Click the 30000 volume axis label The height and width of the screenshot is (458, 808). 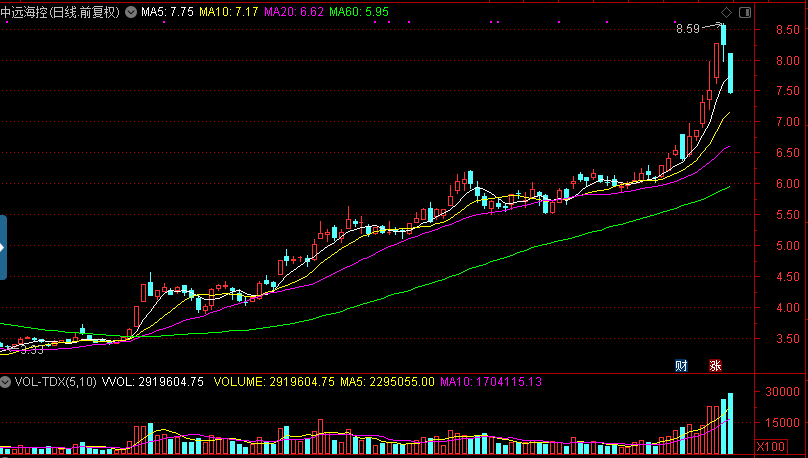point(782,392)
